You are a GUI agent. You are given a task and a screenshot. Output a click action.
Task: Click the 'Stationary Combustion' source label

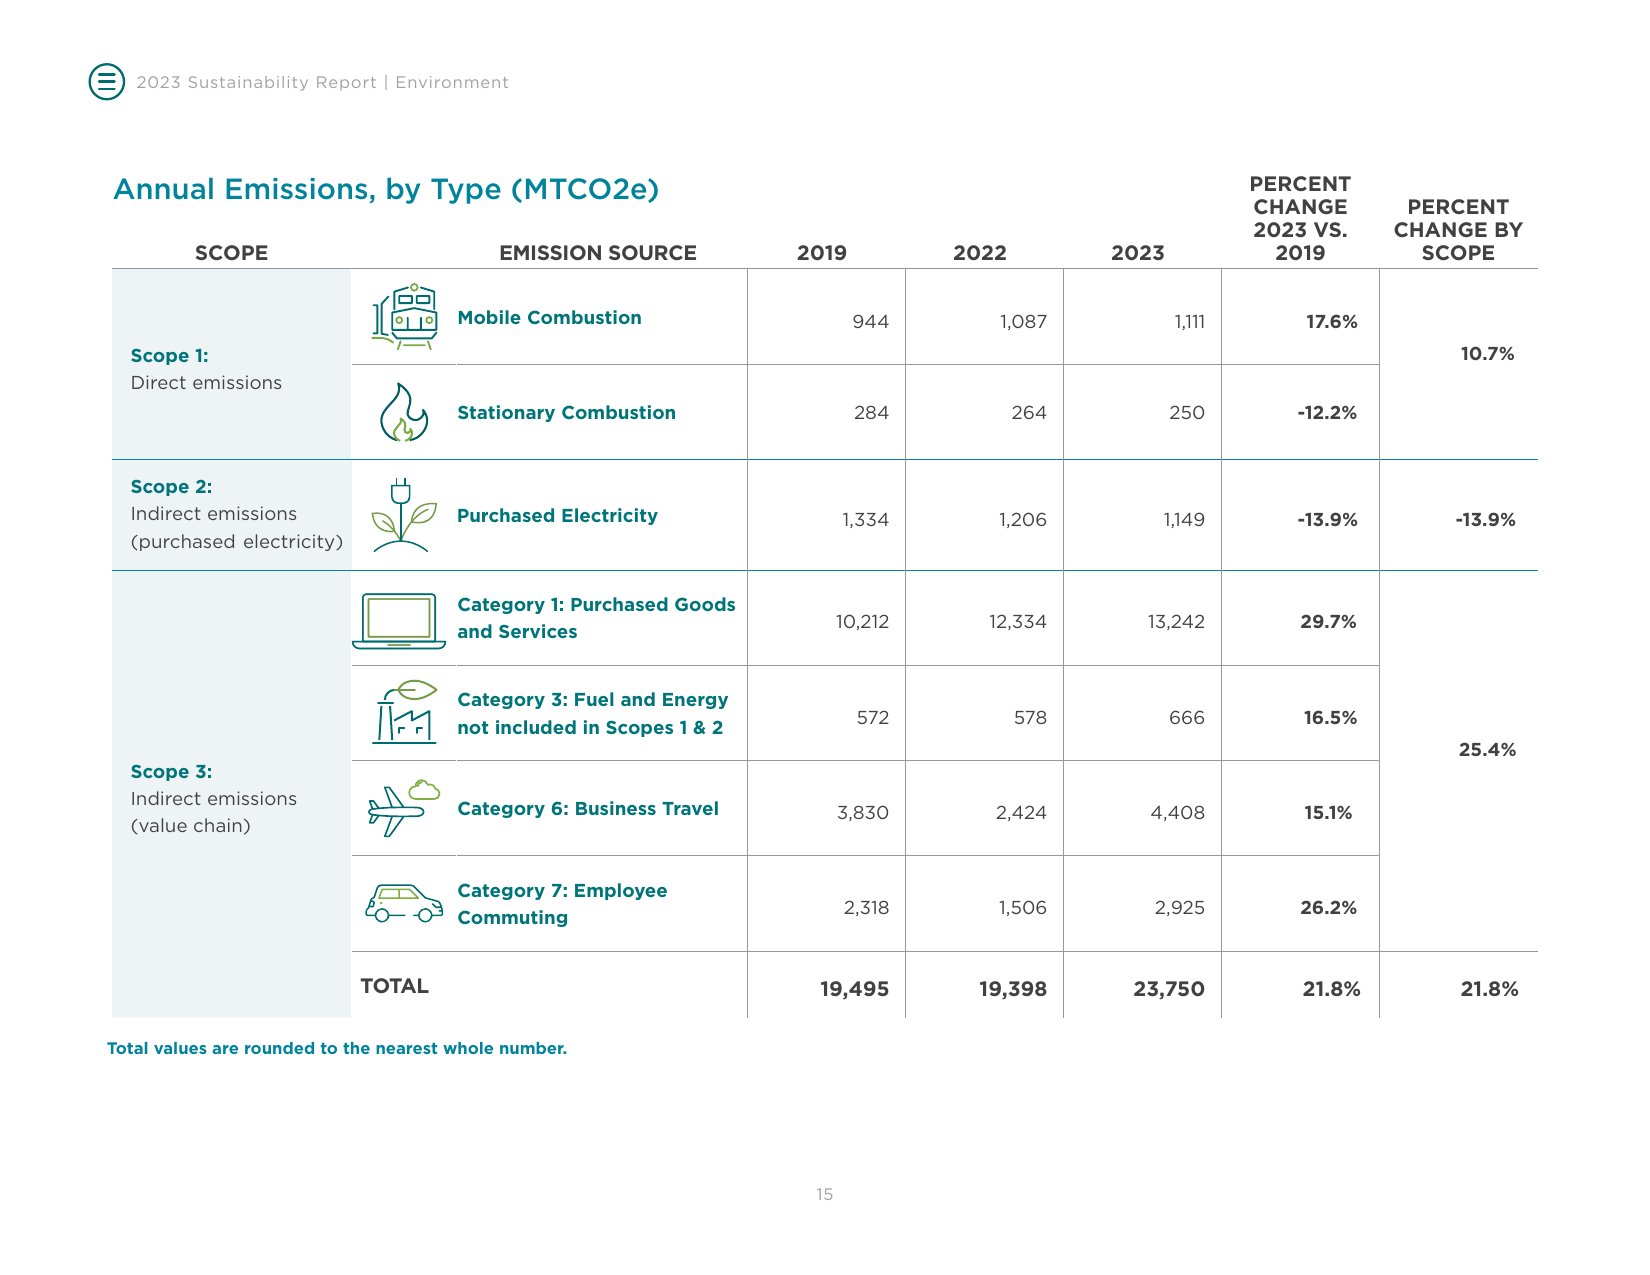point(566,413)
